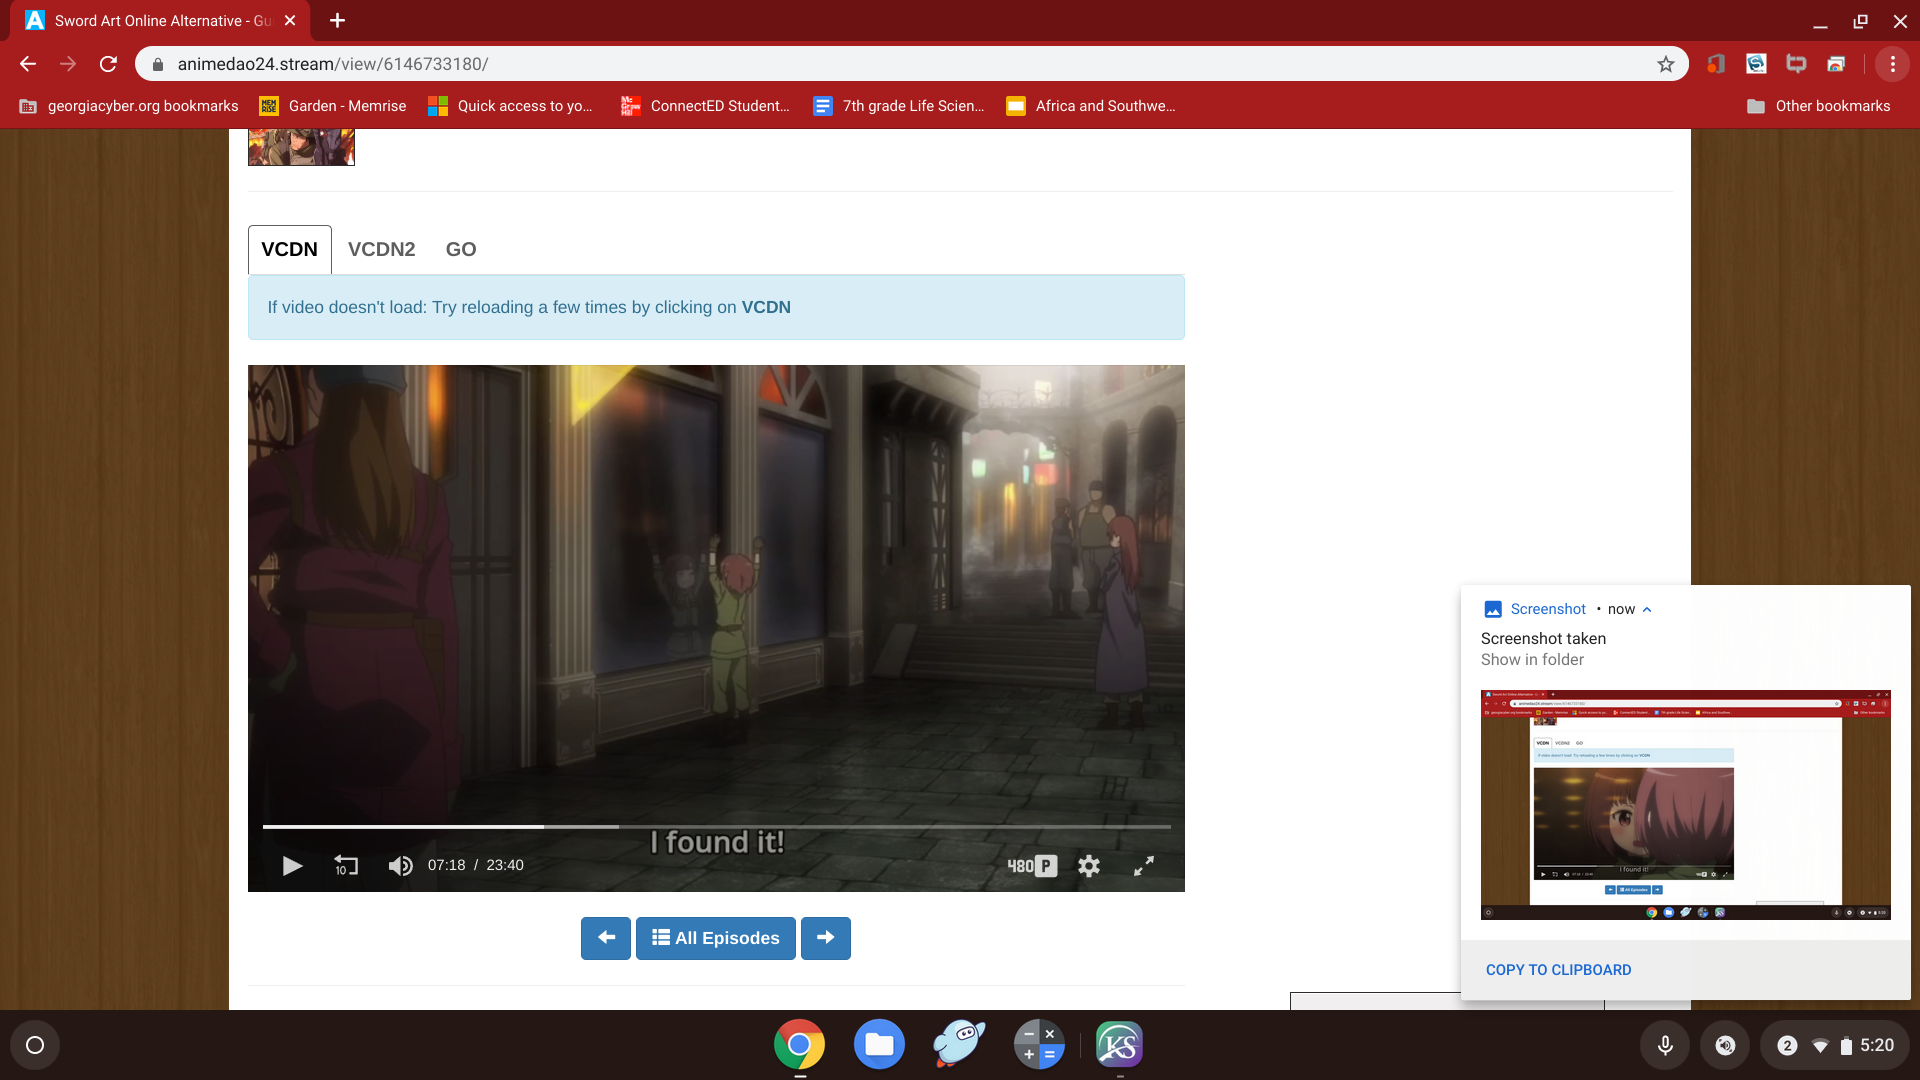The height and width of the screenshot is (1080, 1920).
Task: Click the bold VCDN reload link
Action: click(766, 308)
